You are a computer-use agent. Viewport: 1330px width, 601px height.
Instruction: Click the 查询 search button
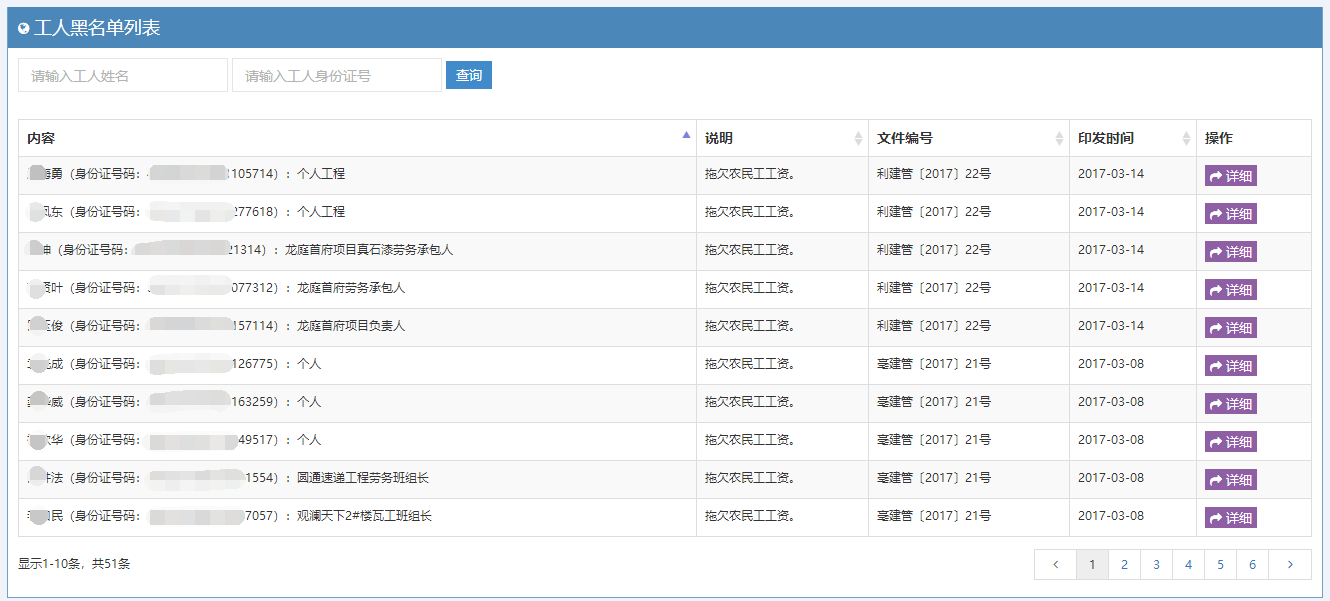tap(468, 75)
